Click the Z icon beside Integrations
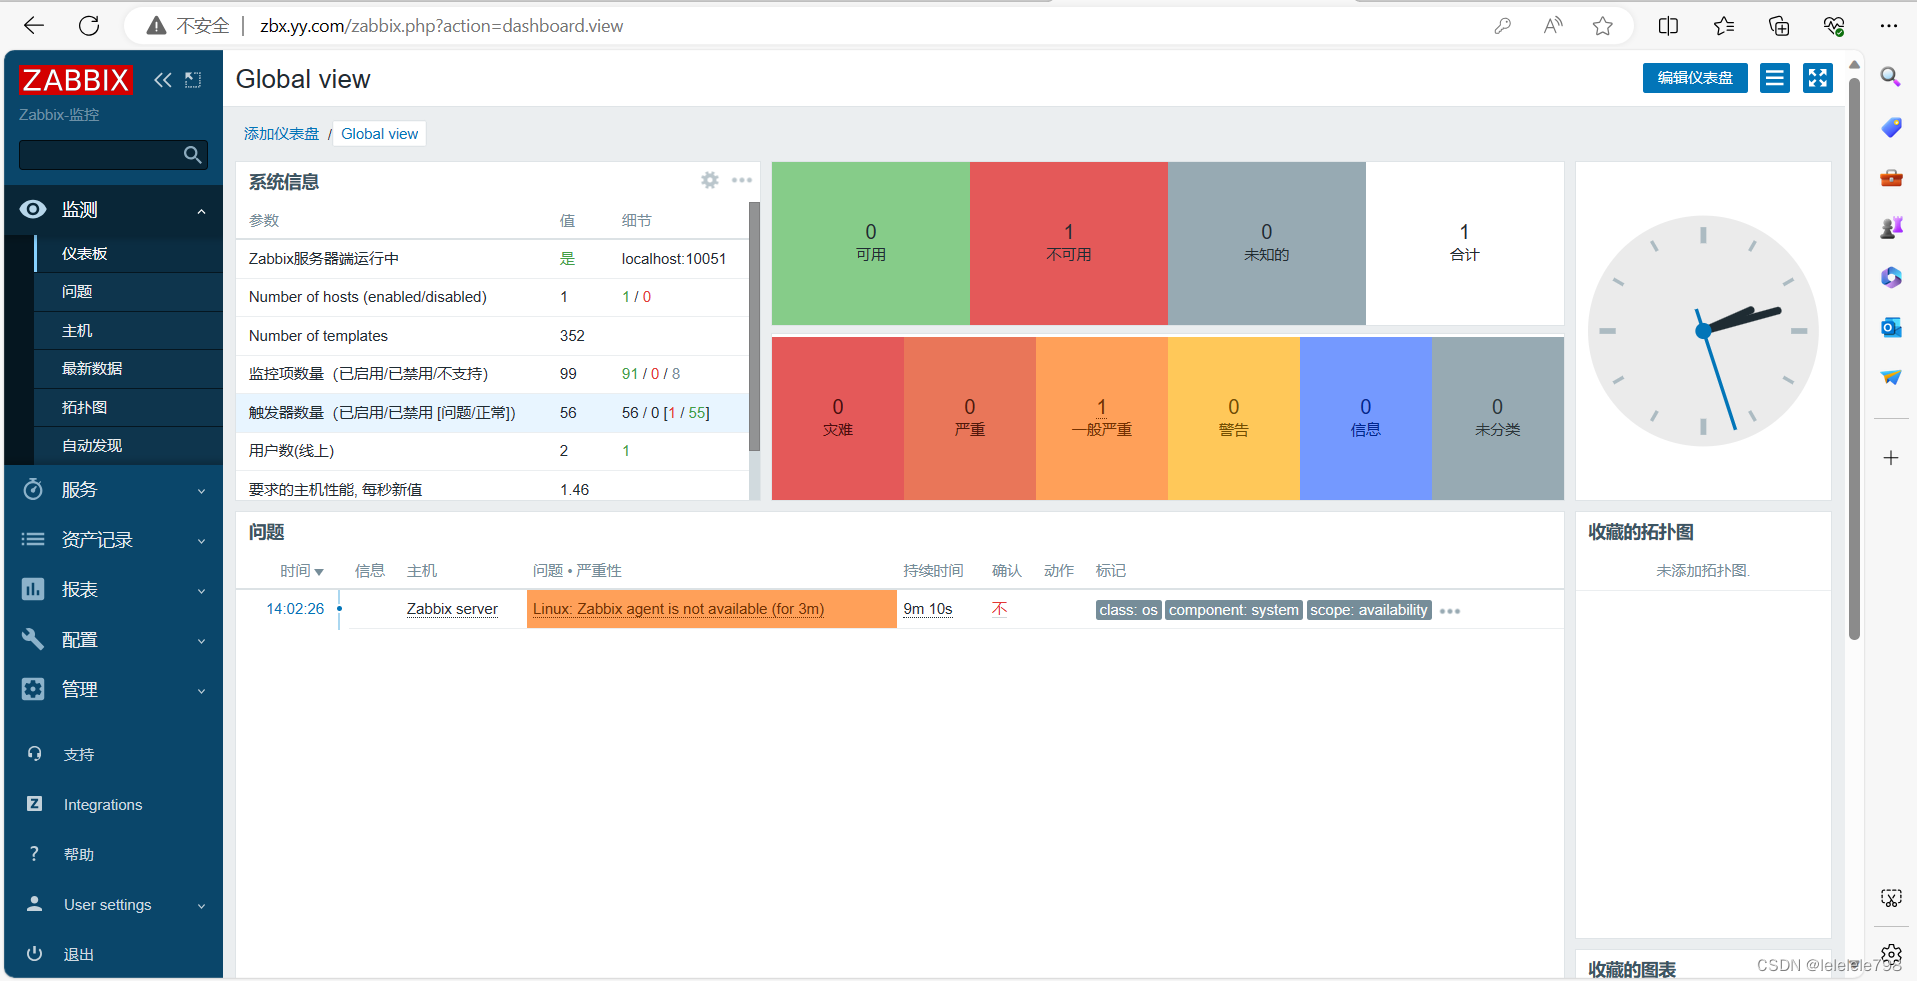 click(x=34, y=804)
